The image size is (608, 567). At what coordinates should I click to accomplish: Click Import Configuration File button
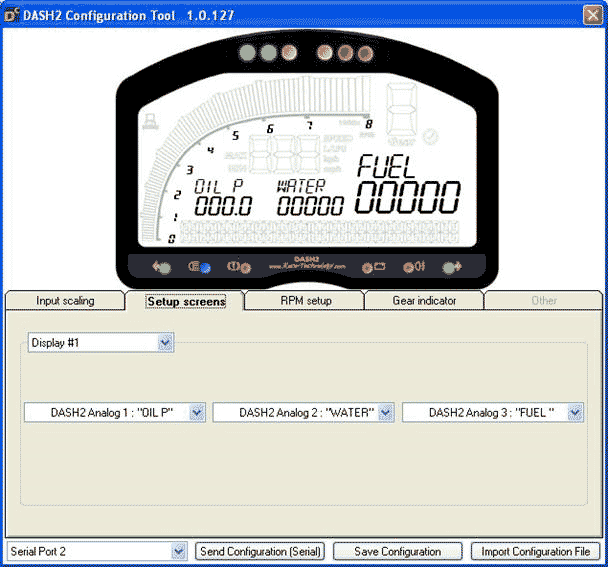click(536, 551)
